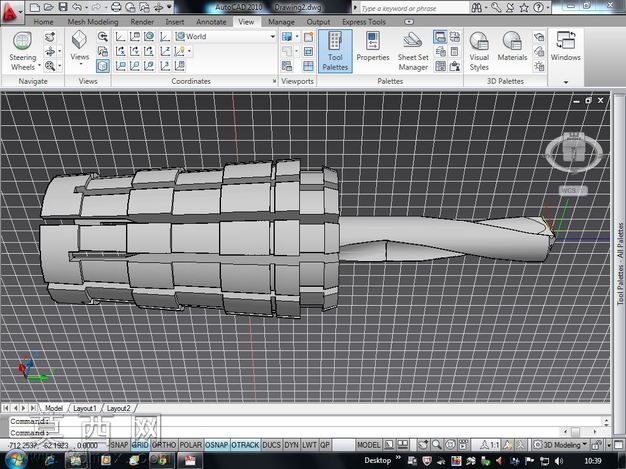The image size is (626, 469).
Task: Expand the Views dropdown arrow
Action: coord(81,64)
